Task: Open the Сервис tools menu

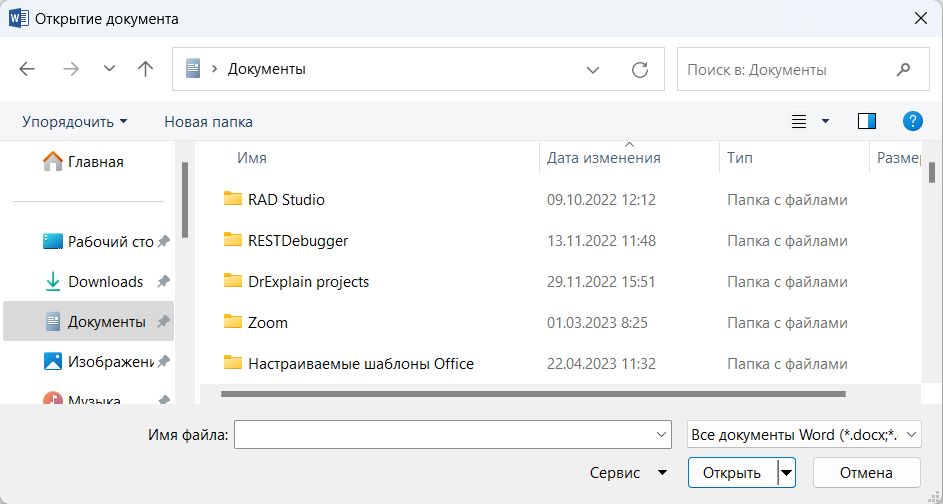Action: pos(628,473)
